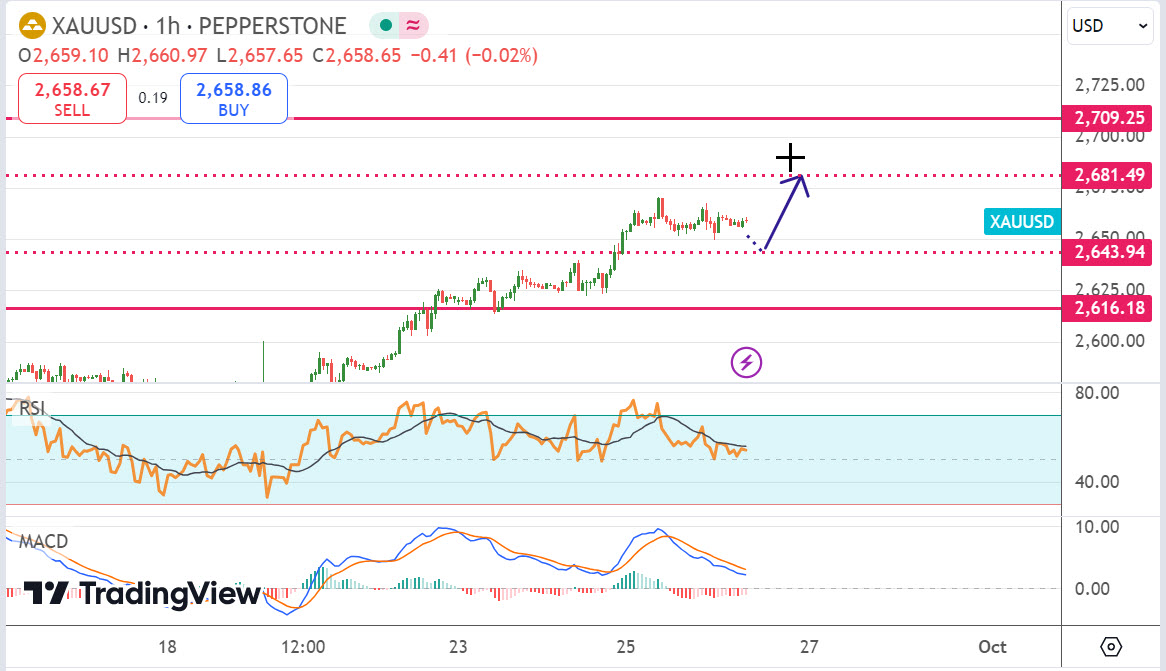Click the date 25 on time axis
This screenshot has height=671, width=1166.
[626, 646]
